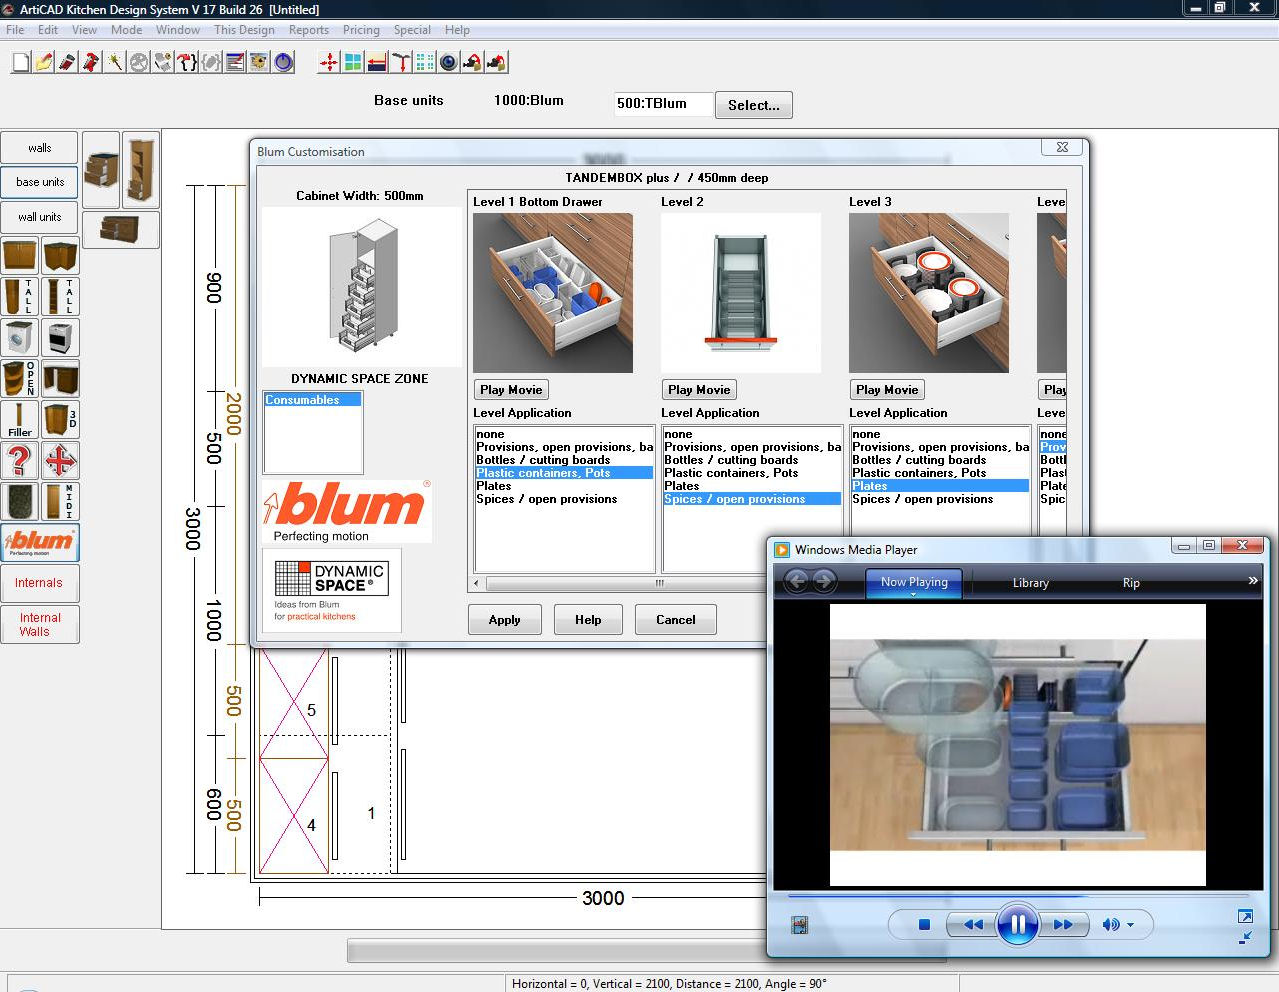1279x992 pixels.
Task: Expand the double chevron in Media Player
Action: pos(1252,581)
